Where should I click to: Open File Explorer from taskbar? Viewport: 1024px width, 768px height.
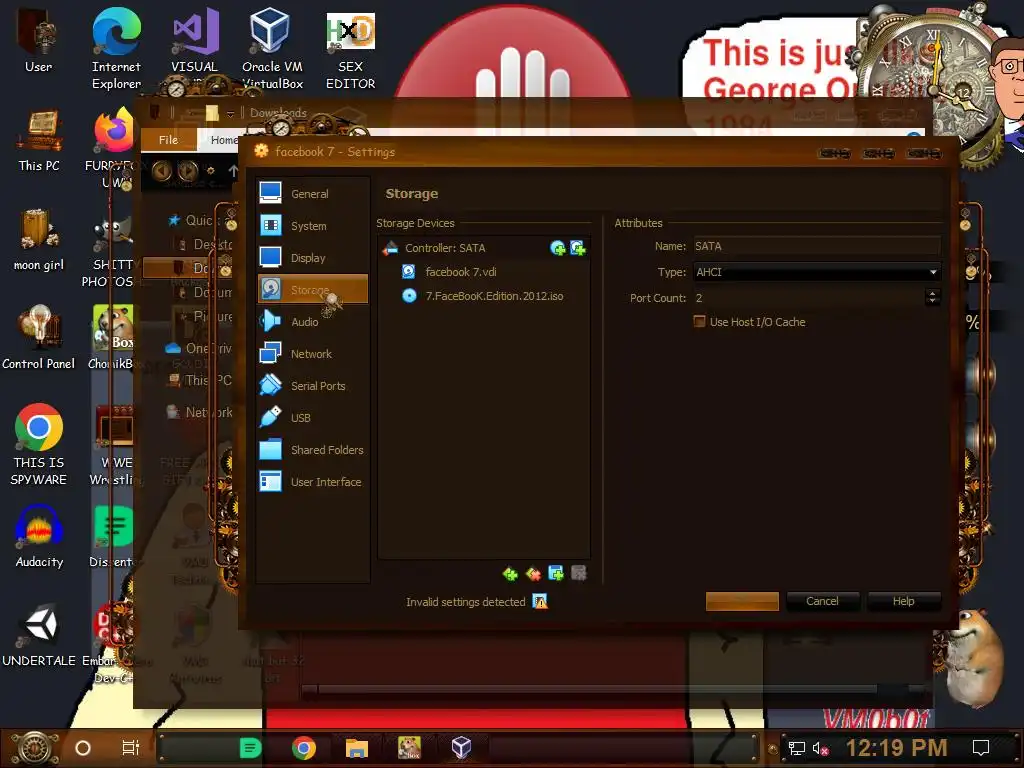(x=357, y=748)
